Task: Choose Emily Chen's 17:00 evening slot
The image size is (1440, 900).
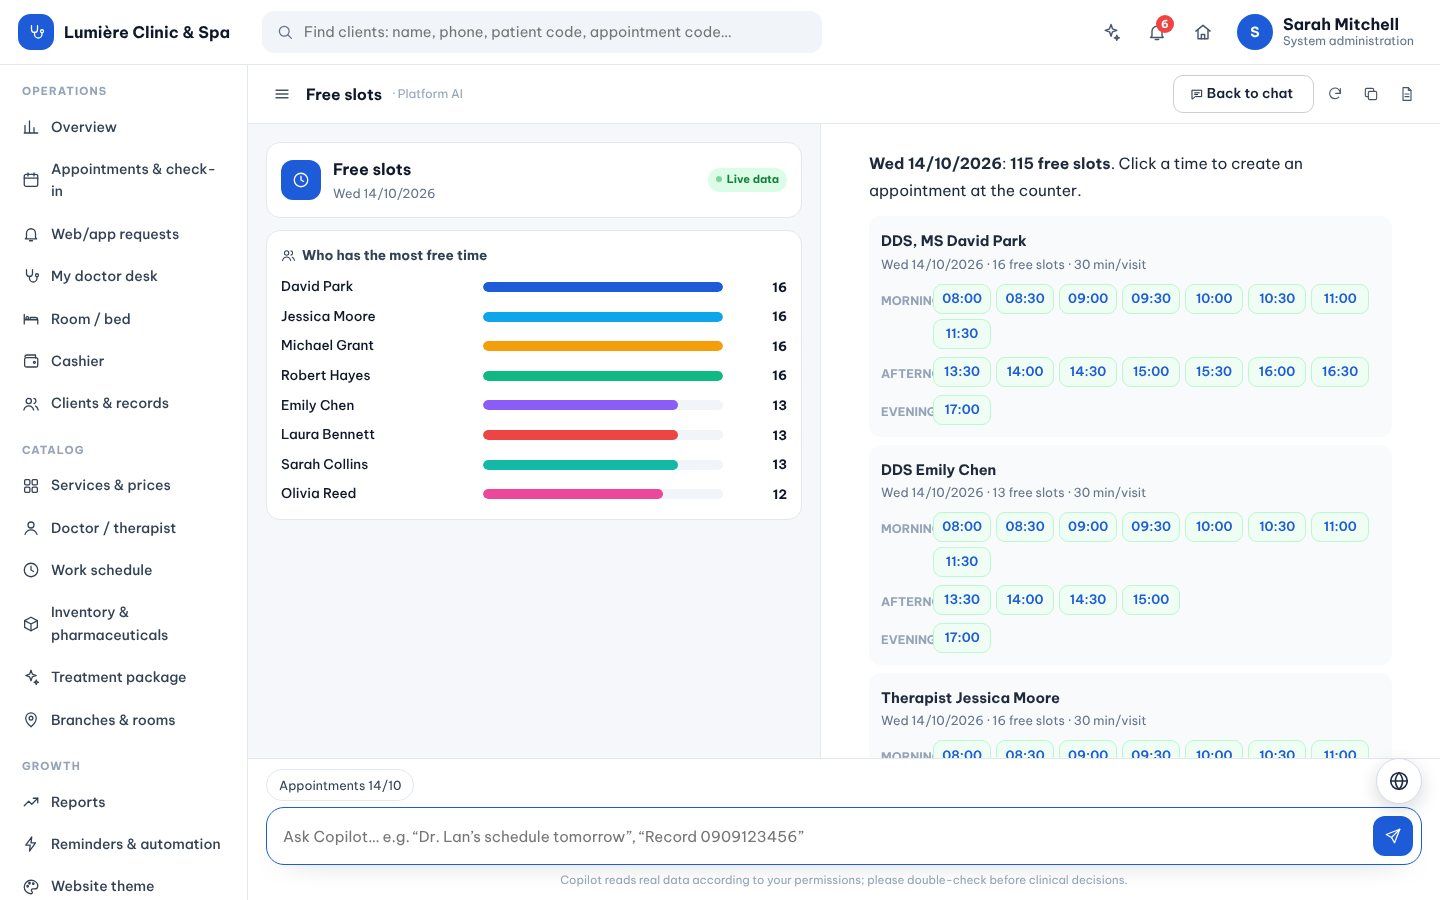Action: click(962, 637)
